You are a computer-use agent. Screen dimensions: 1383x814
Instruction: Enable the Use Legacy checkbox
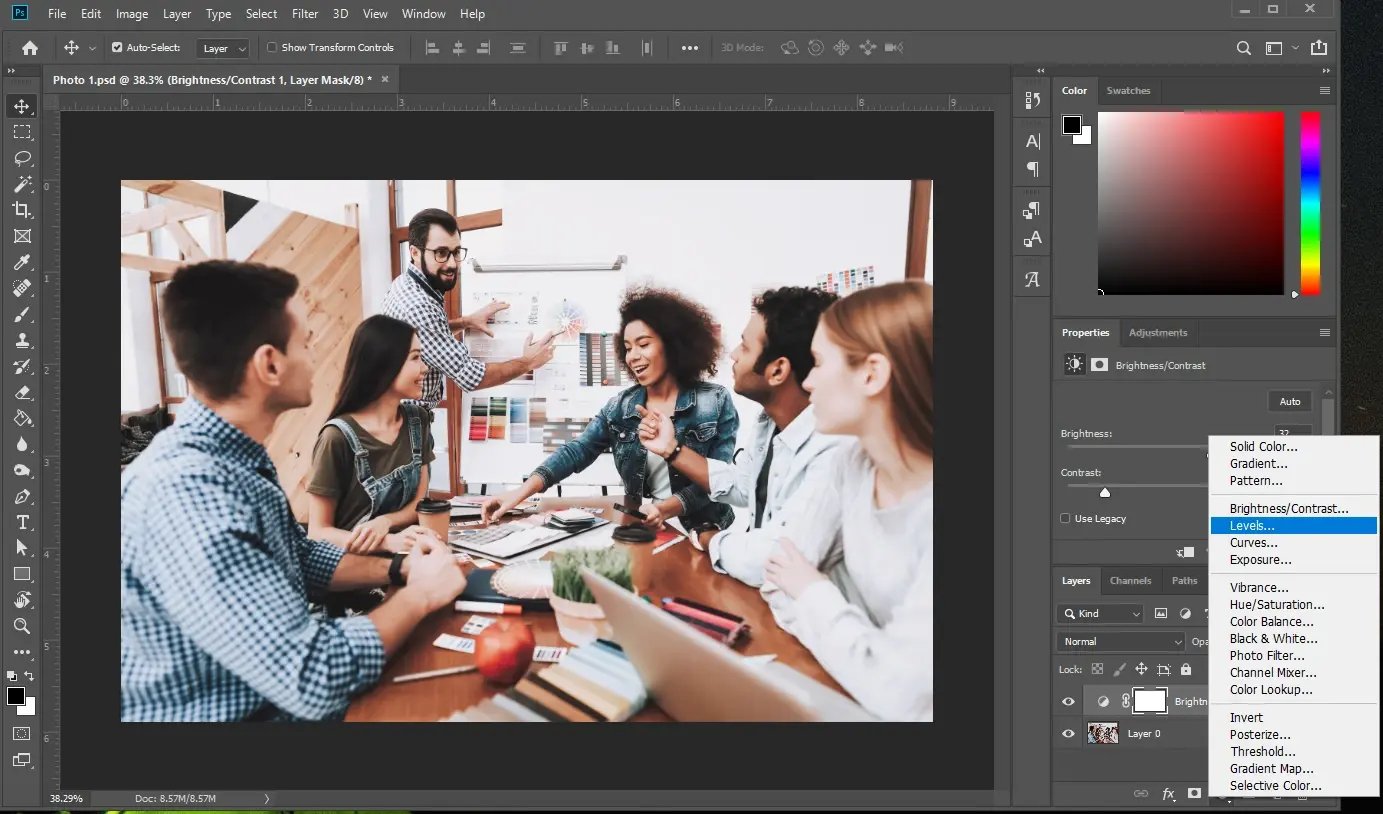pyautogui.click(x=1065, y=518)
